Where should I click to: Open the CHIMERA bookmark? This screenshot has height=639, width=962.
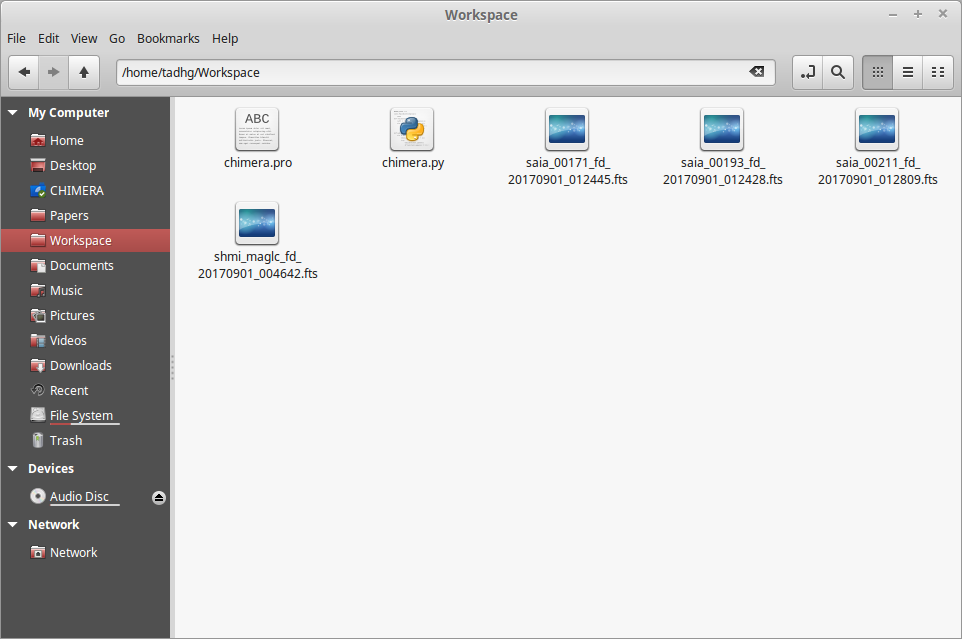(86, 191)
